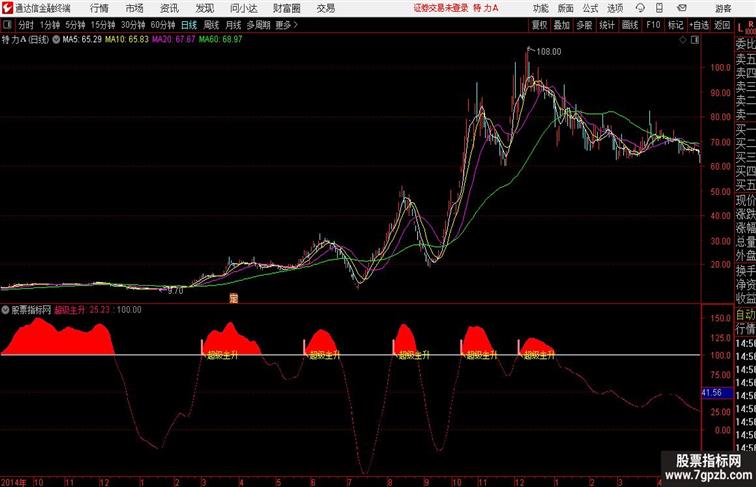756x487 pixels.
Task: Open the mail envelope icon
Action: (682, 8)
